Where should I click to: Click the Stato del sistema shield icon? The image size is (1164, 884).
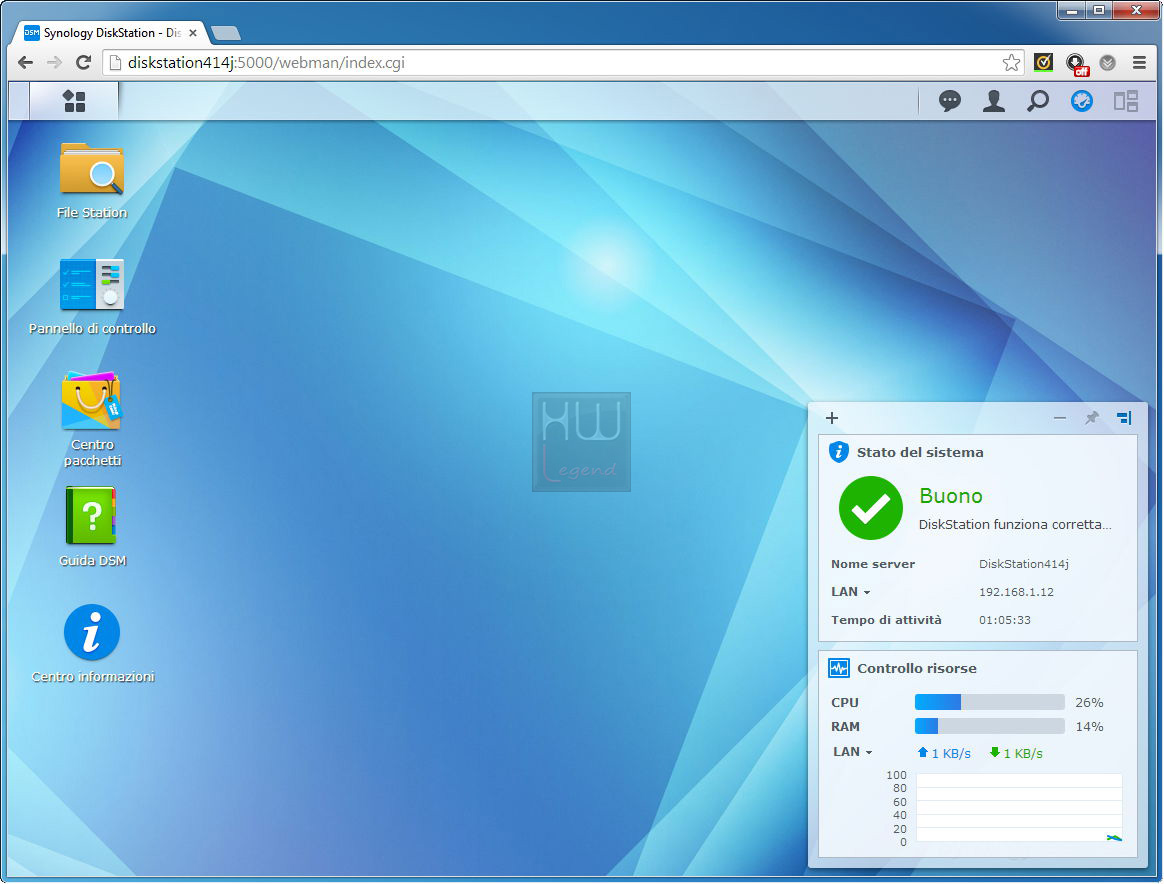pyautogui.click(x=839, y=452)
